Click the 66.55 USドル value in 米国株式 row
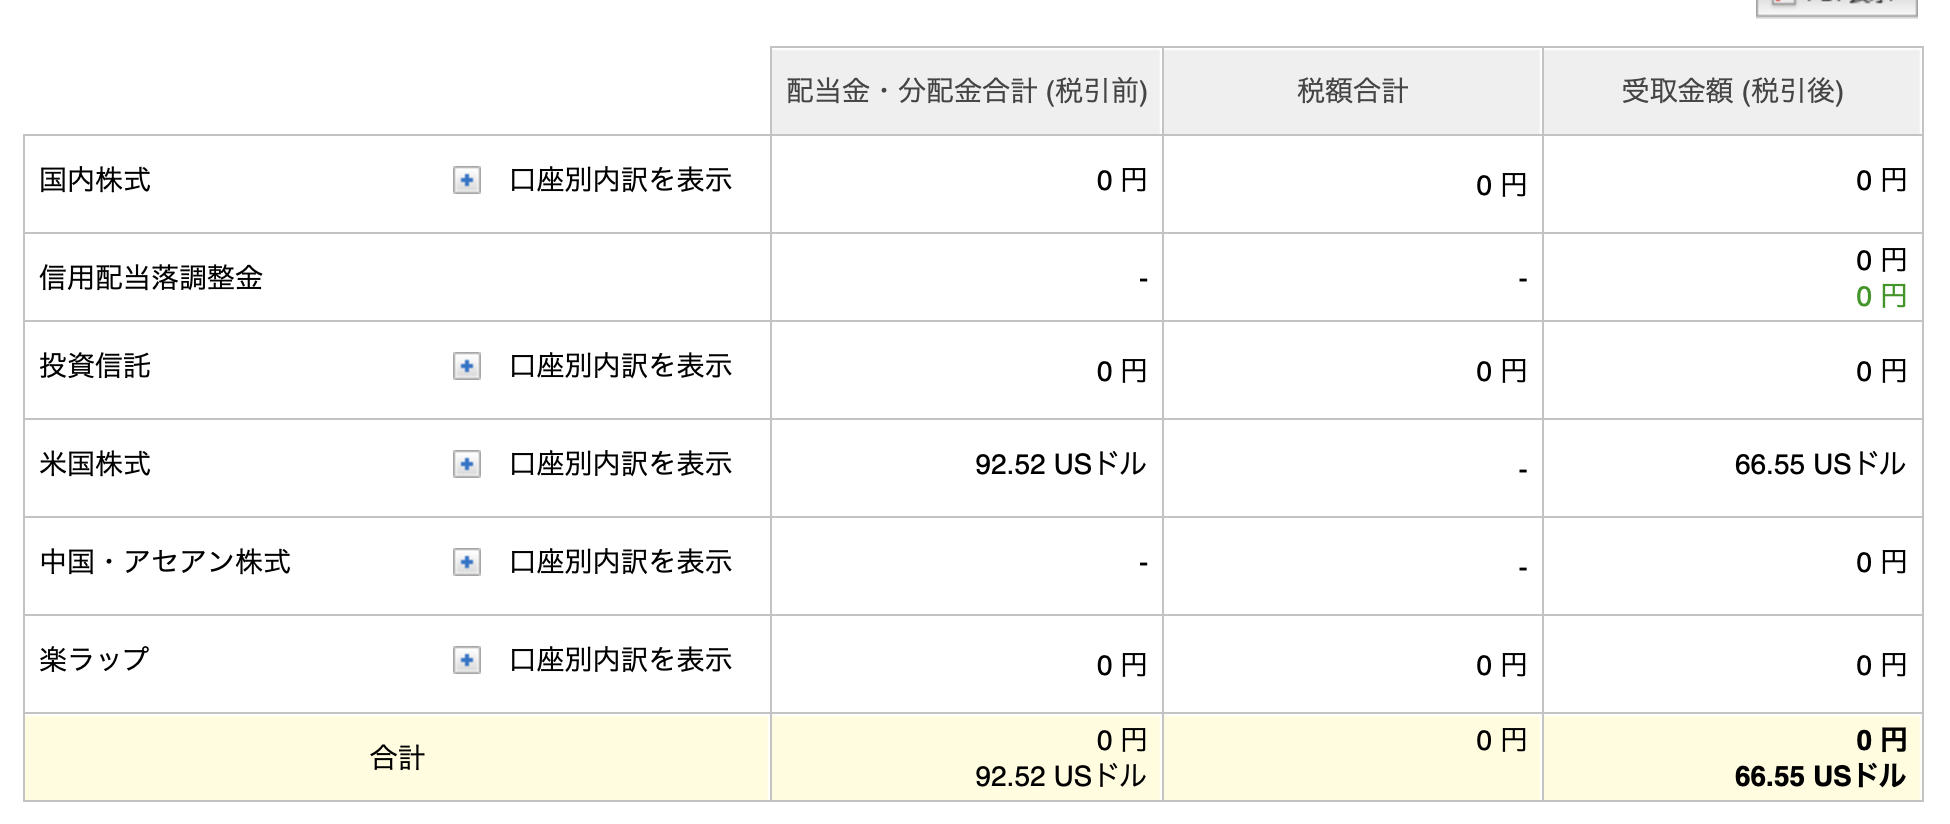The image size is (1950, 824). point(1820,464)
